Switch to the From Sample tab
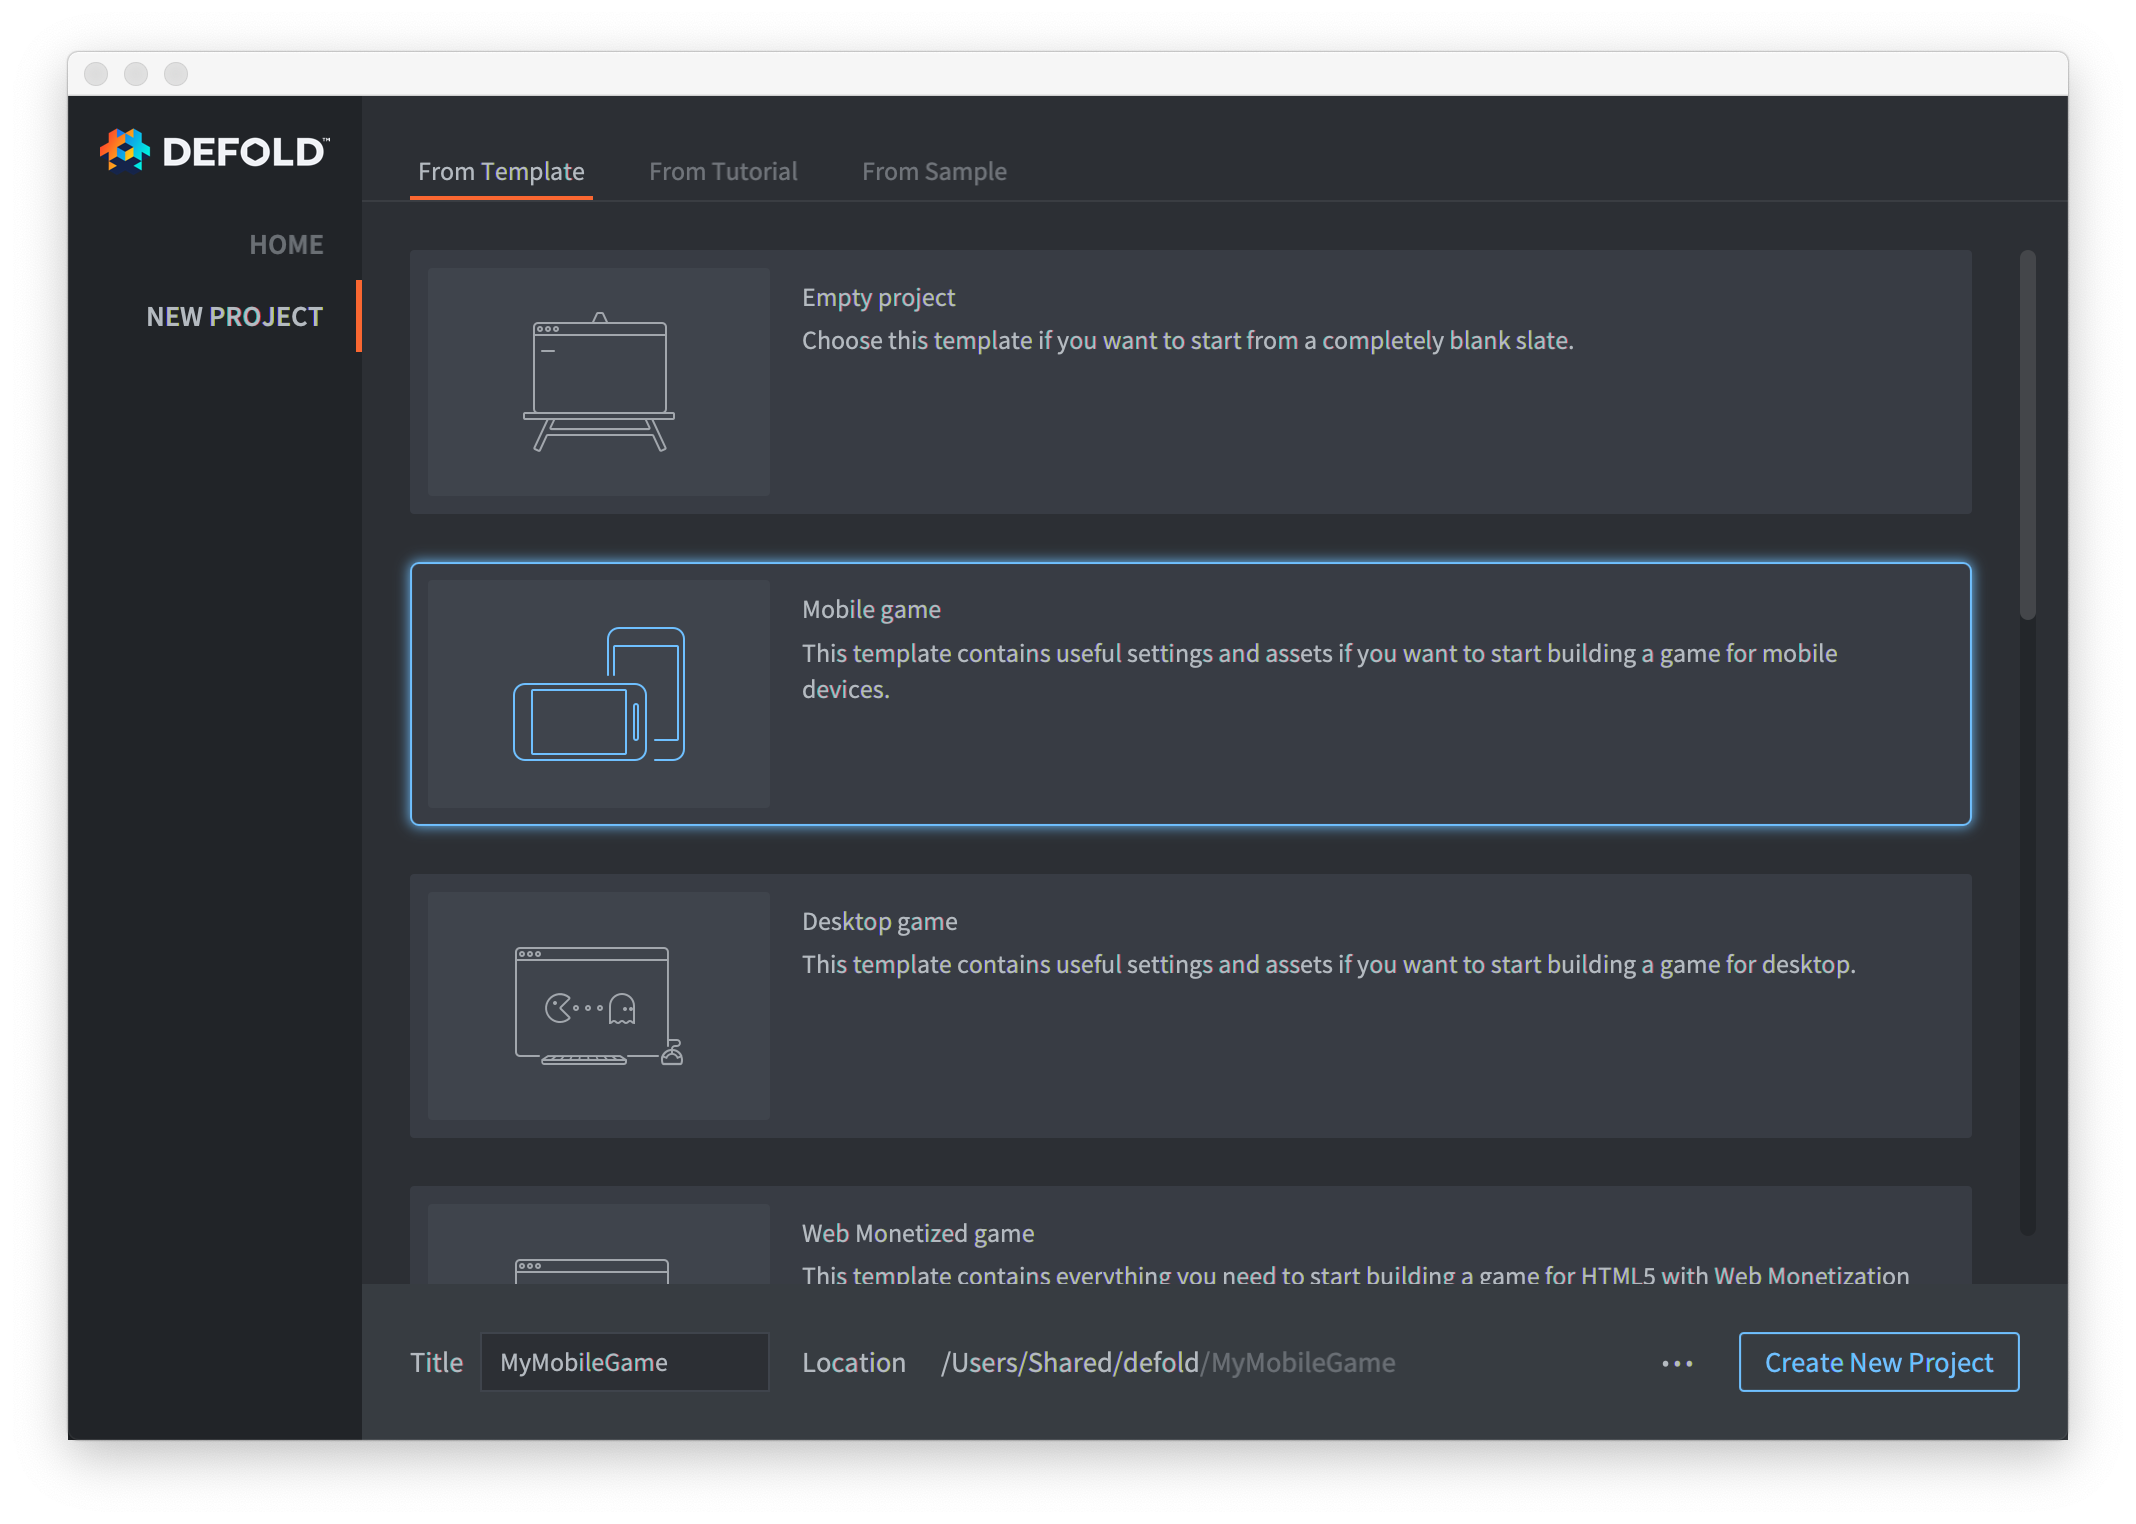The width and height of the screenshot is (2136, 1524). point(934,170)
